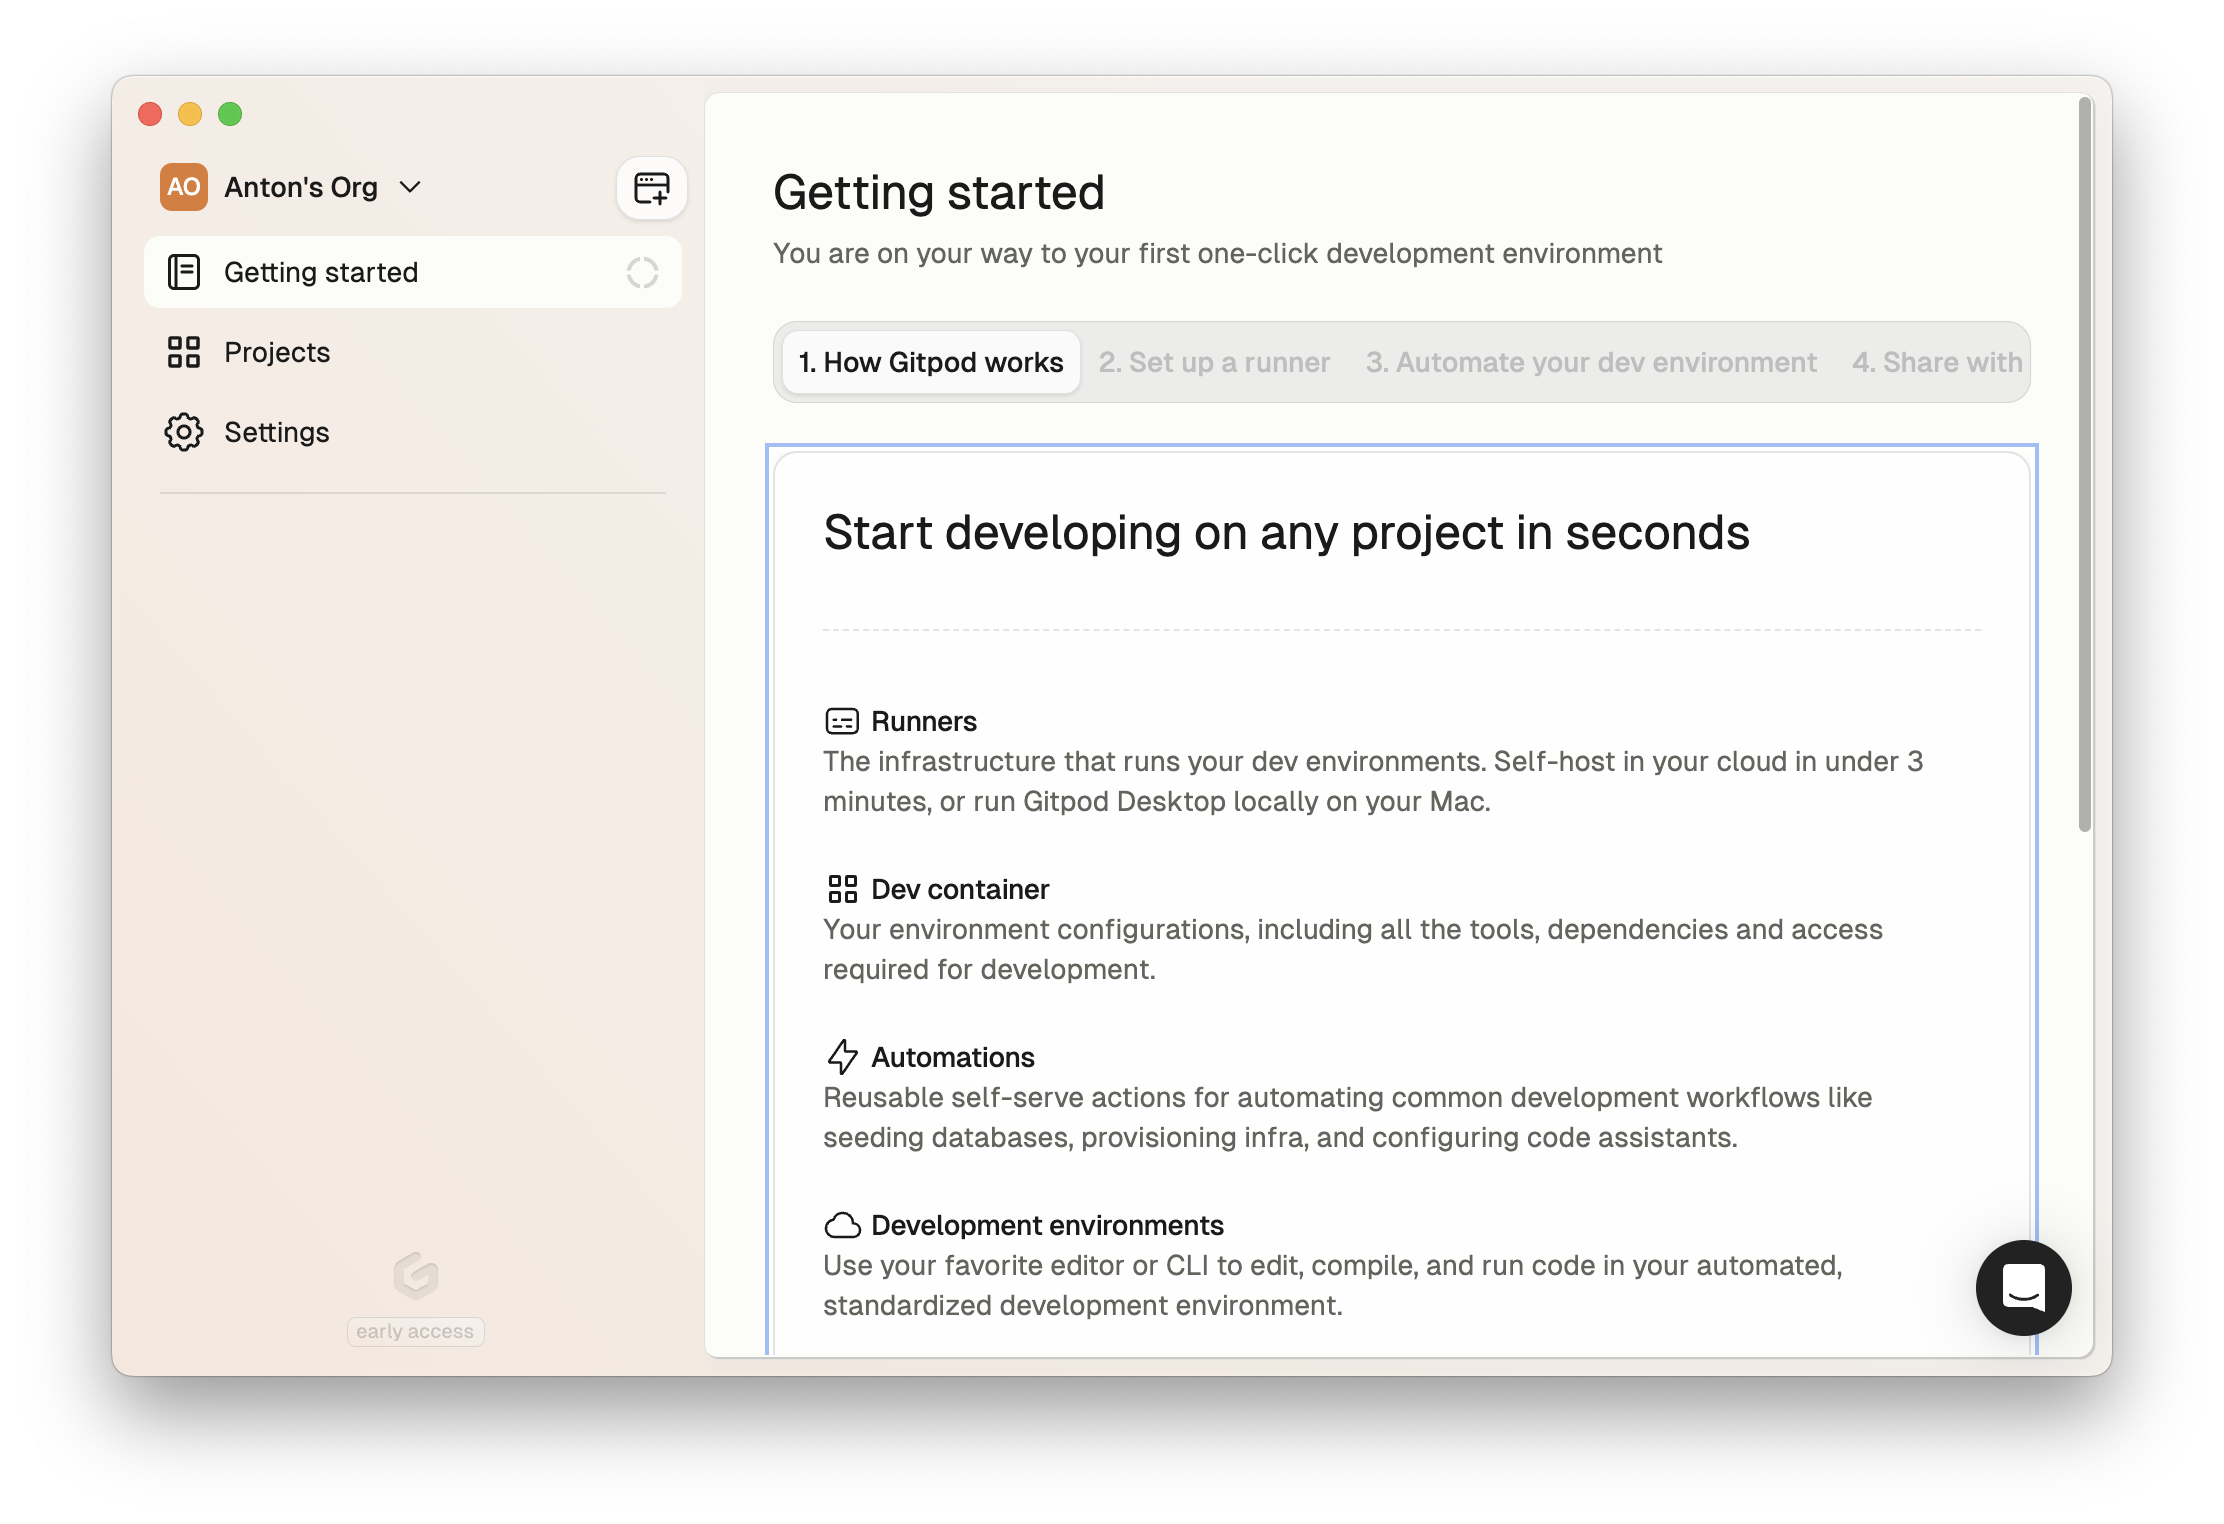Screen dimensions: 2224x1524
Task: Switch to How Gitpod works tab
Action: pos(930,362)
